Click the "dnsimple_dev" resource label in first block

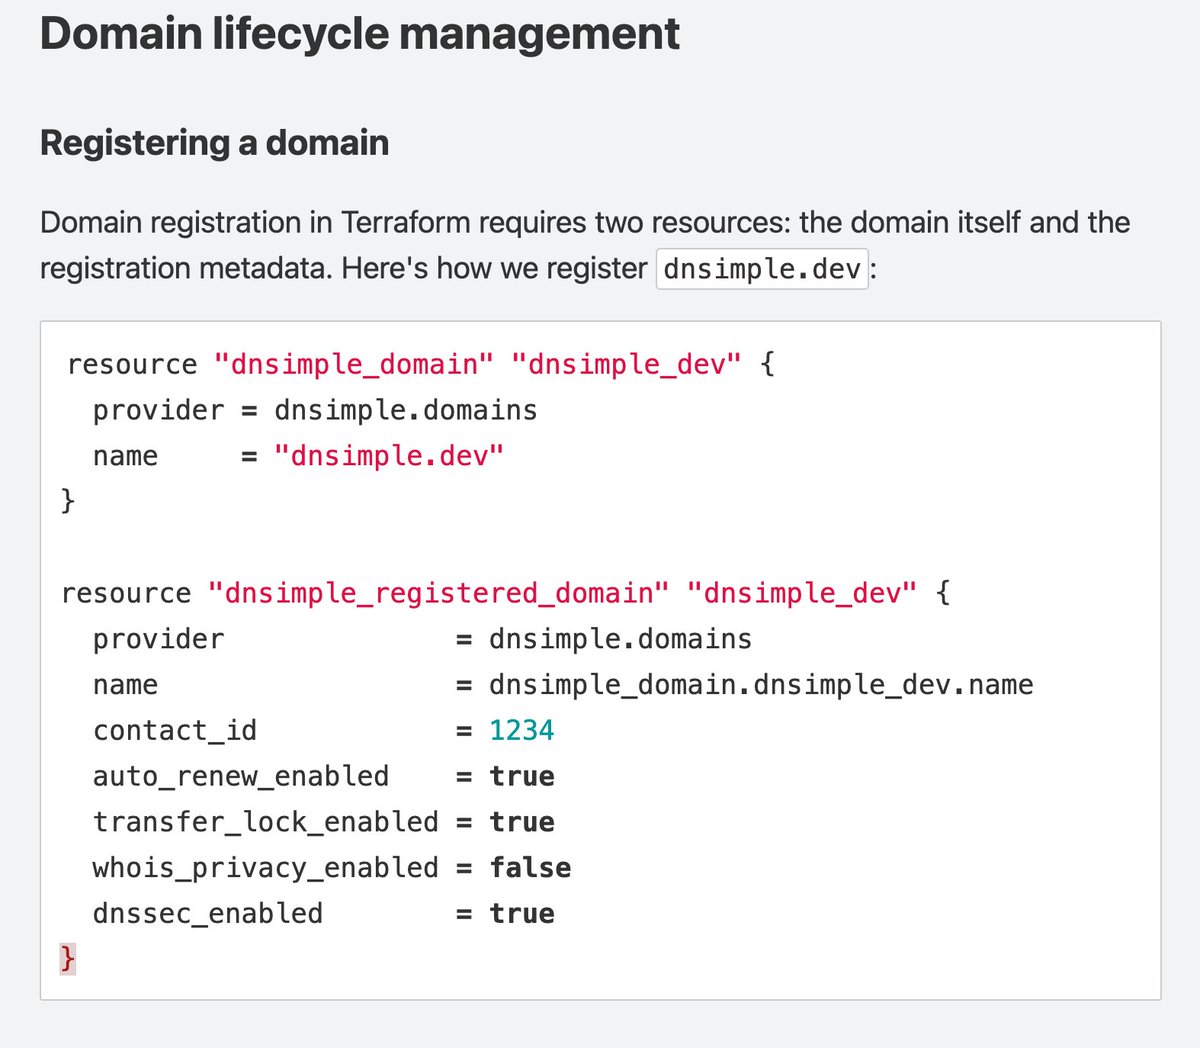[628, 364]
